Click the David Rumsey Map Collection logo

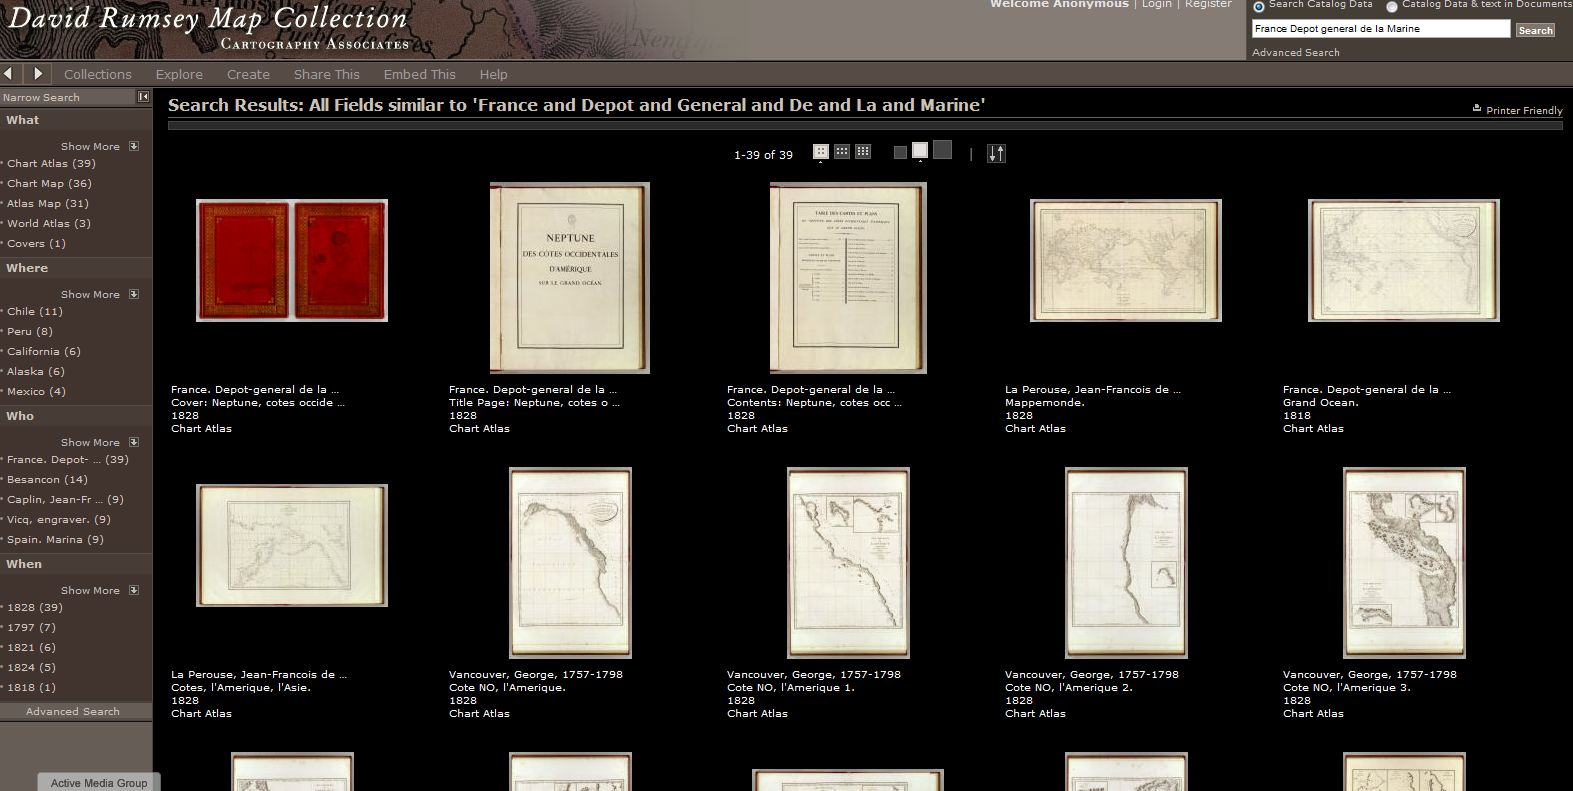(209, 27)
